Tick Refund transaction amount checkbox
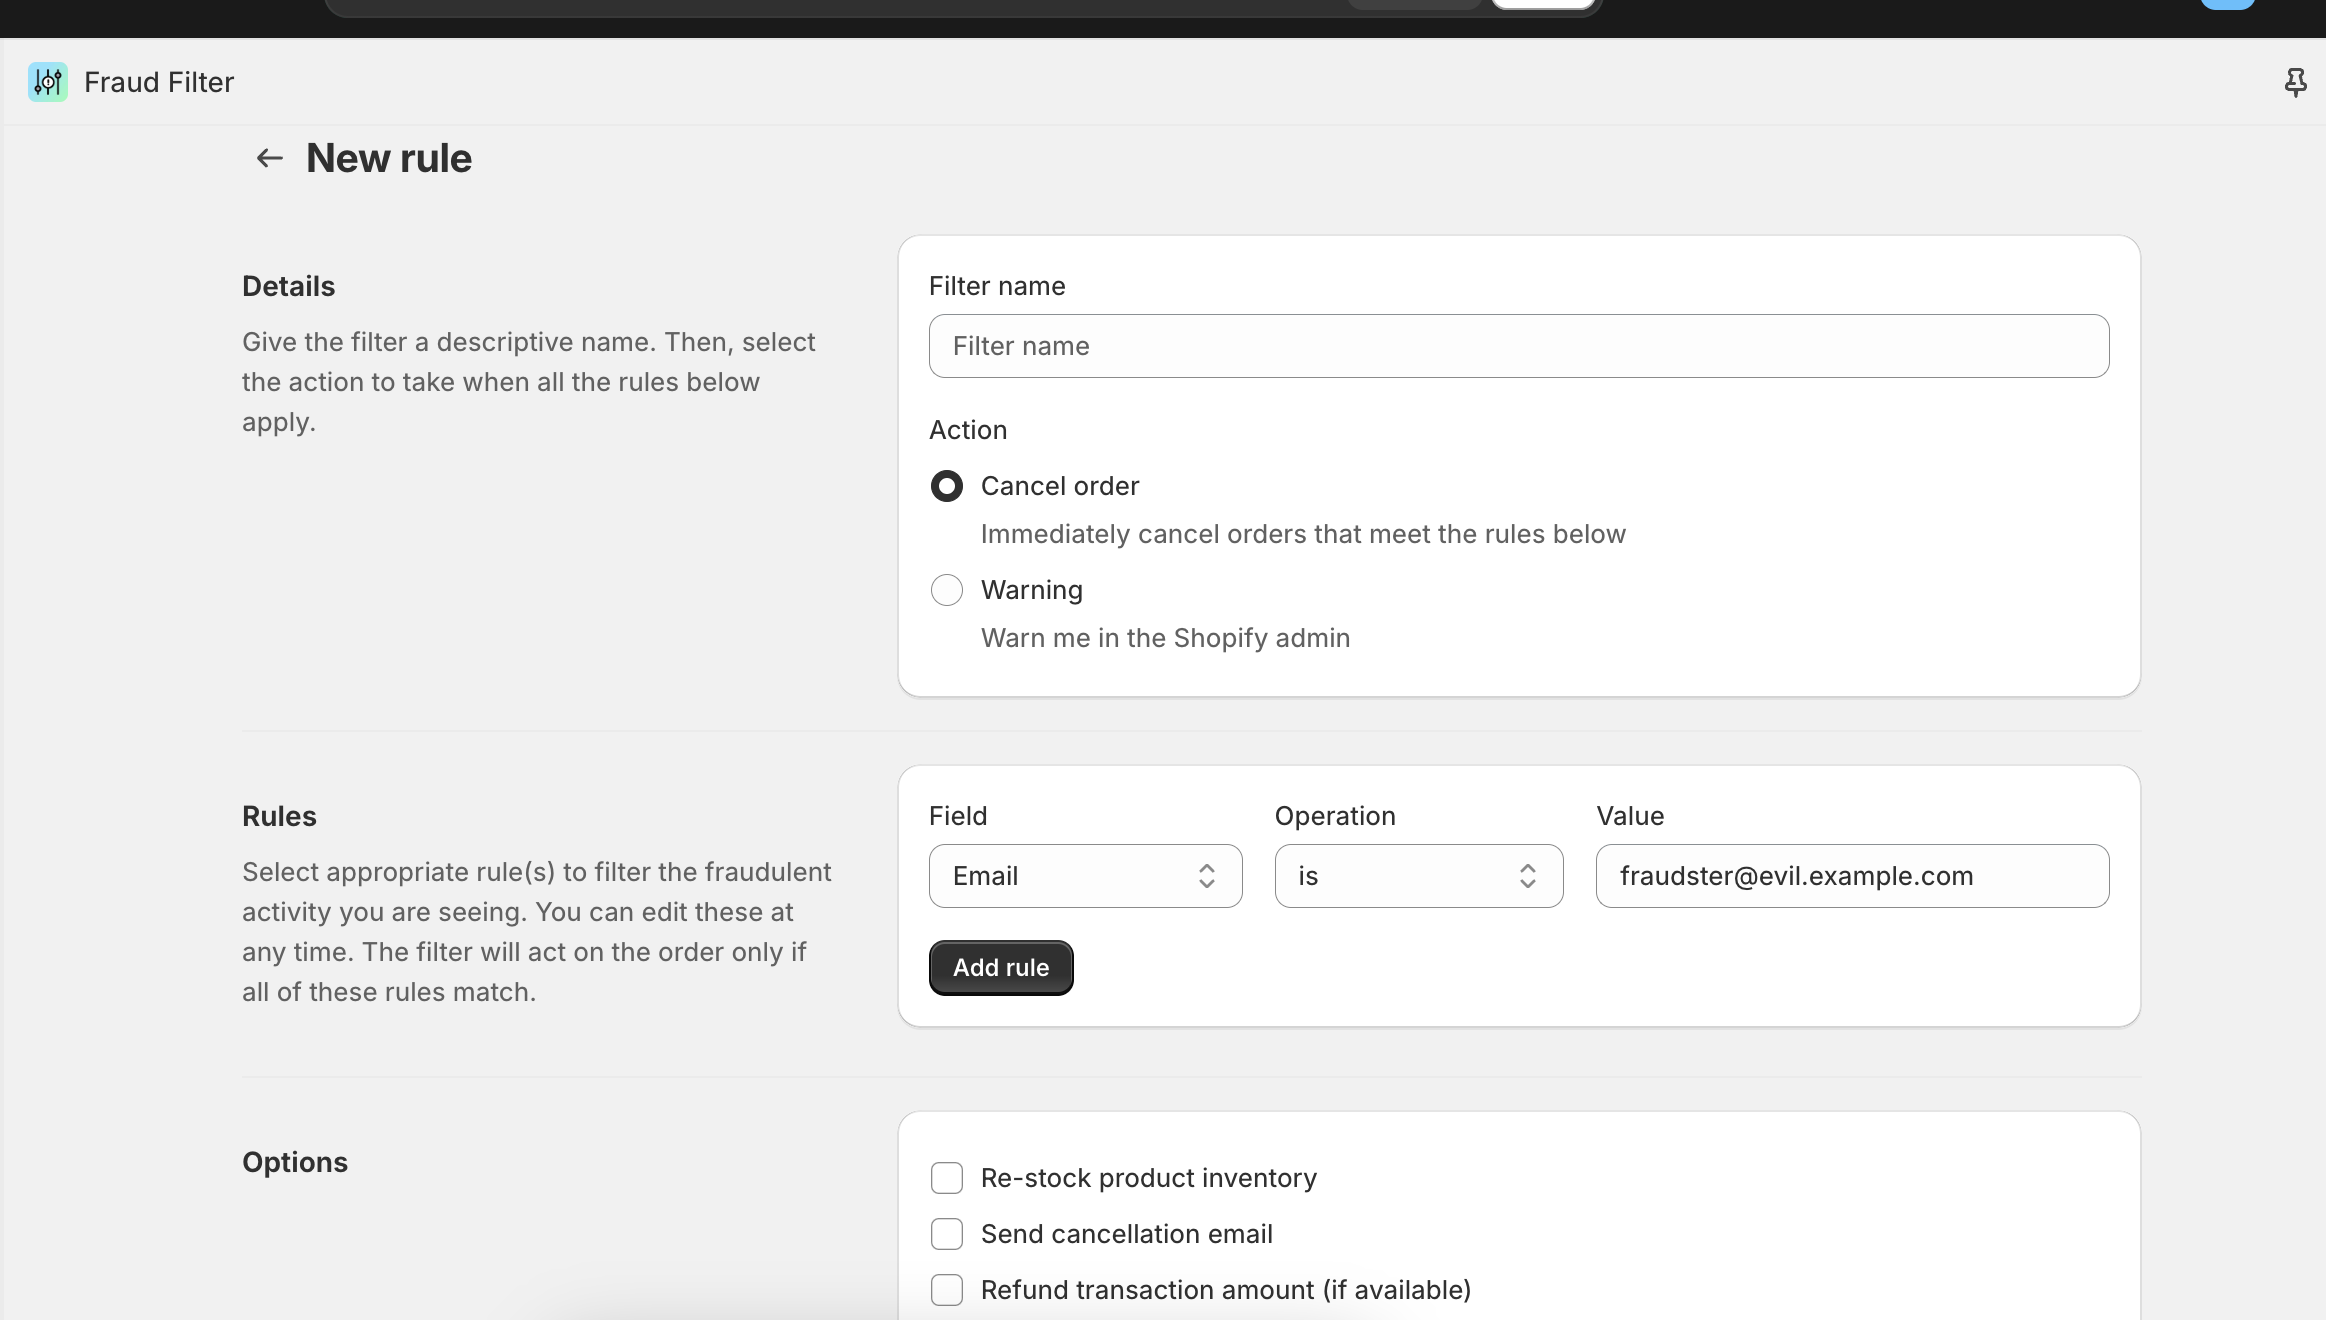The image size is (2326, 1320). click(946, 1290)
